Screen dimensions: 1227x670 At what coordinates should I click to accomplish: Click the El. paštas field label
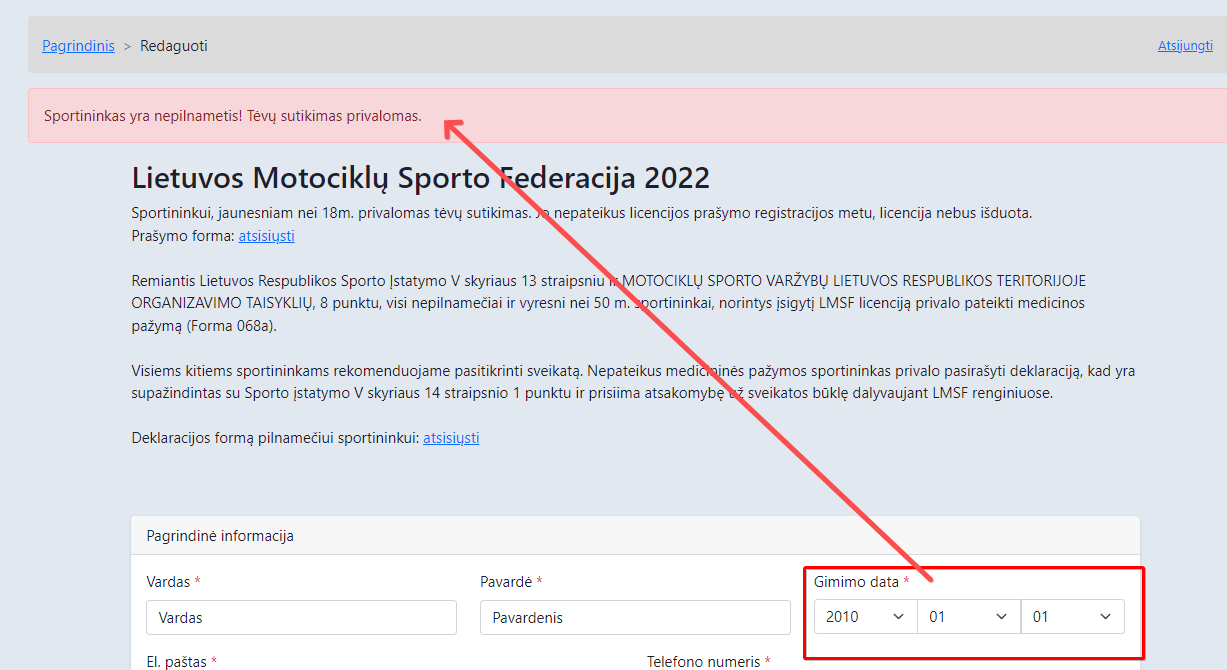pyautogui.click(x=182, y=661)
